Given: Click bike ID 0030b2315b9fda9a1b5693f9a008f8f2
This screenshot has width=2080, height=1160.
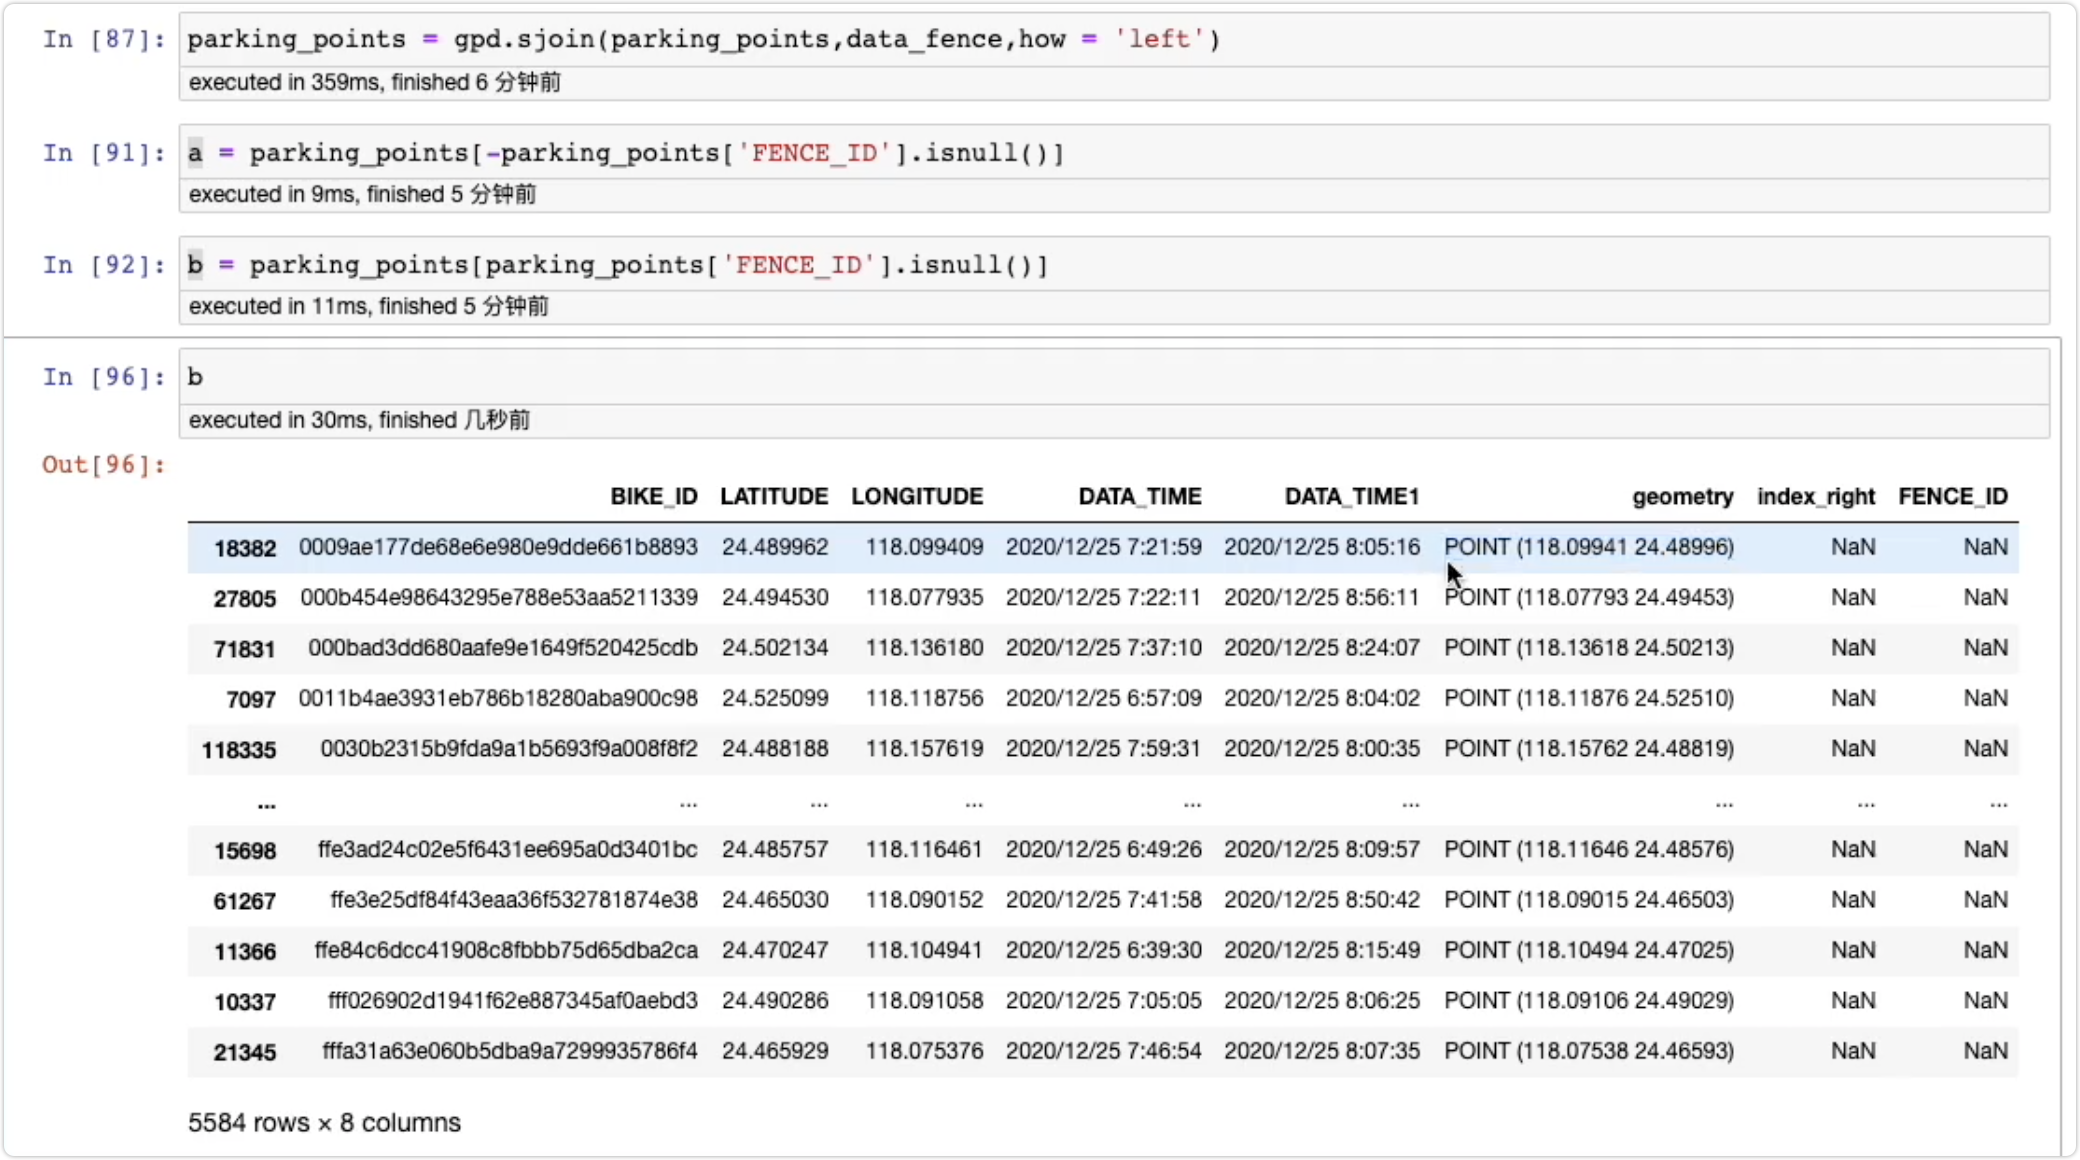Looking at the screenshot, I should [x=509, y=748].
